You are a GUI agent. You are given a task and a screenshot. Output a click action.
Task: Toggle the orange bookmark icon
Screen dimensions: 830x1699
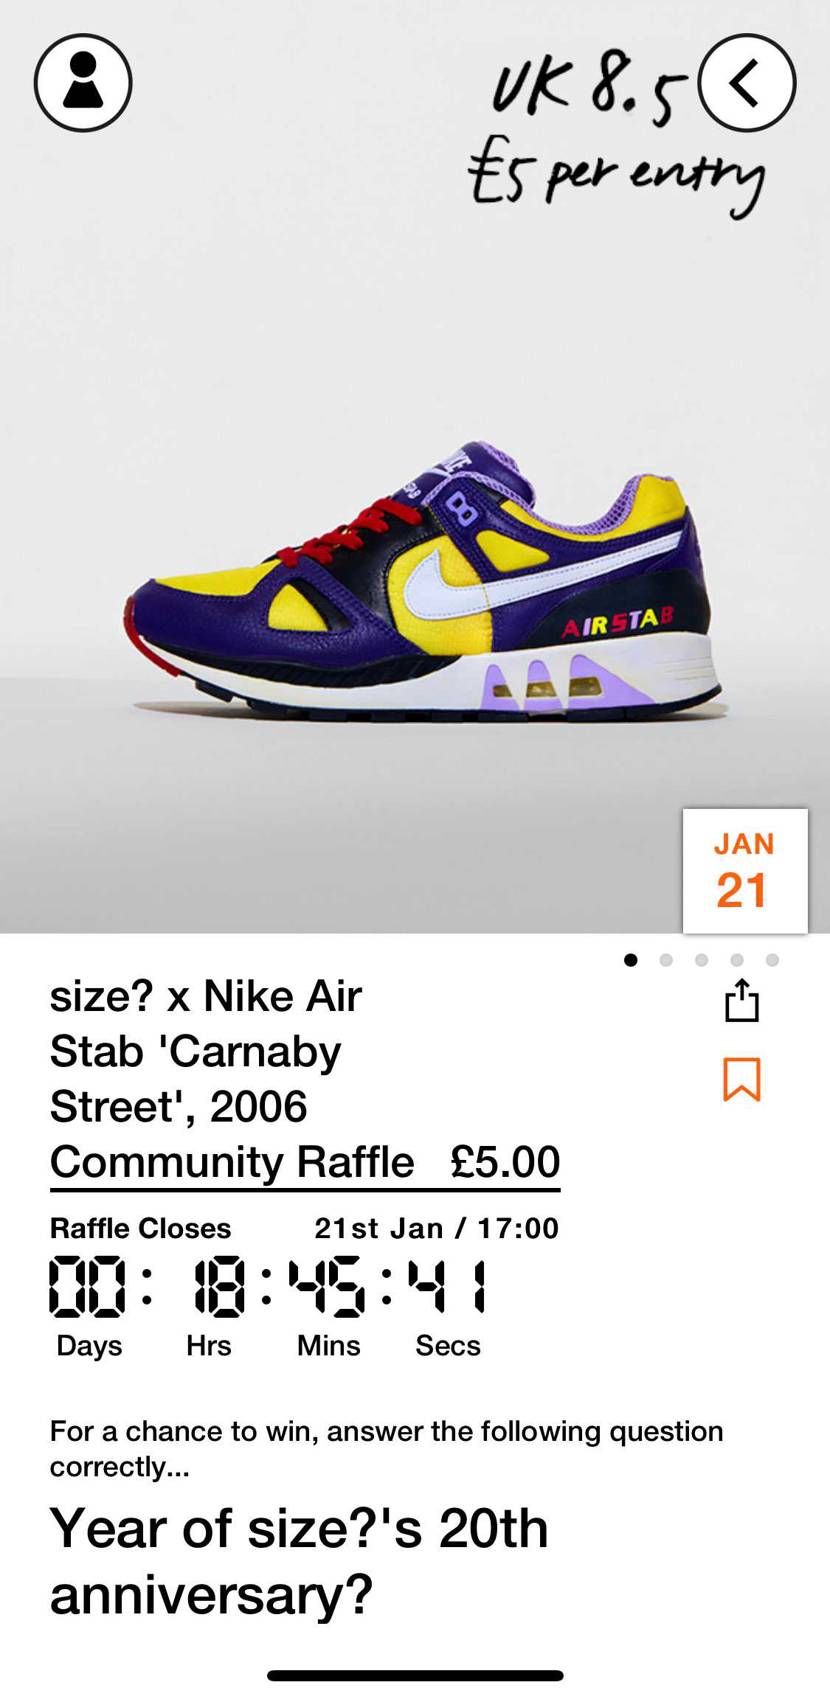[742, 1079]
